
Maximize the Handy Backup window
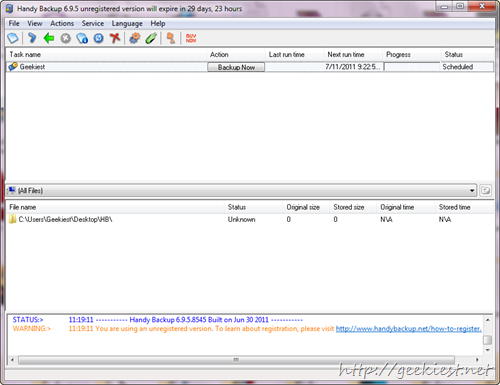(460, 6)
